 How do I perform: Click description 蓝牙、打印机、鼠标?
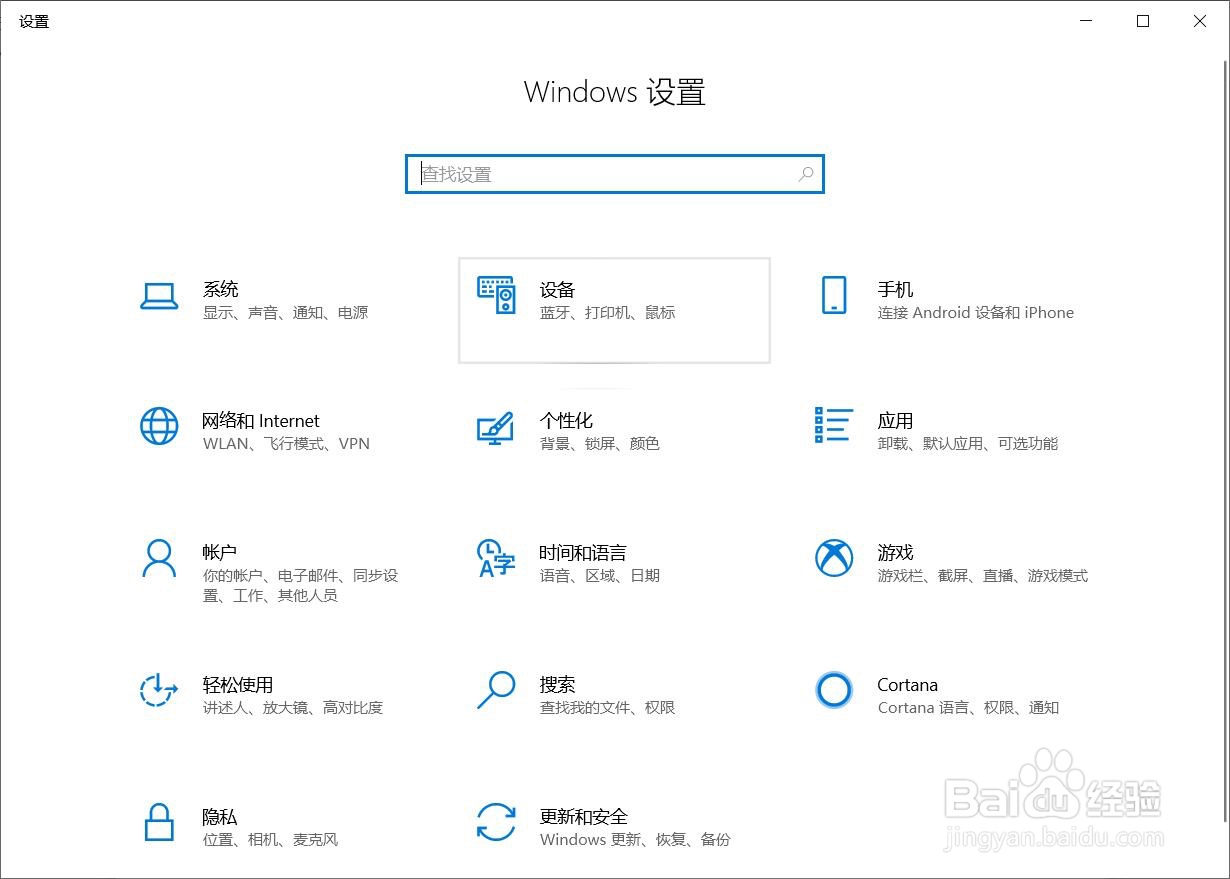tap(608, 313)
